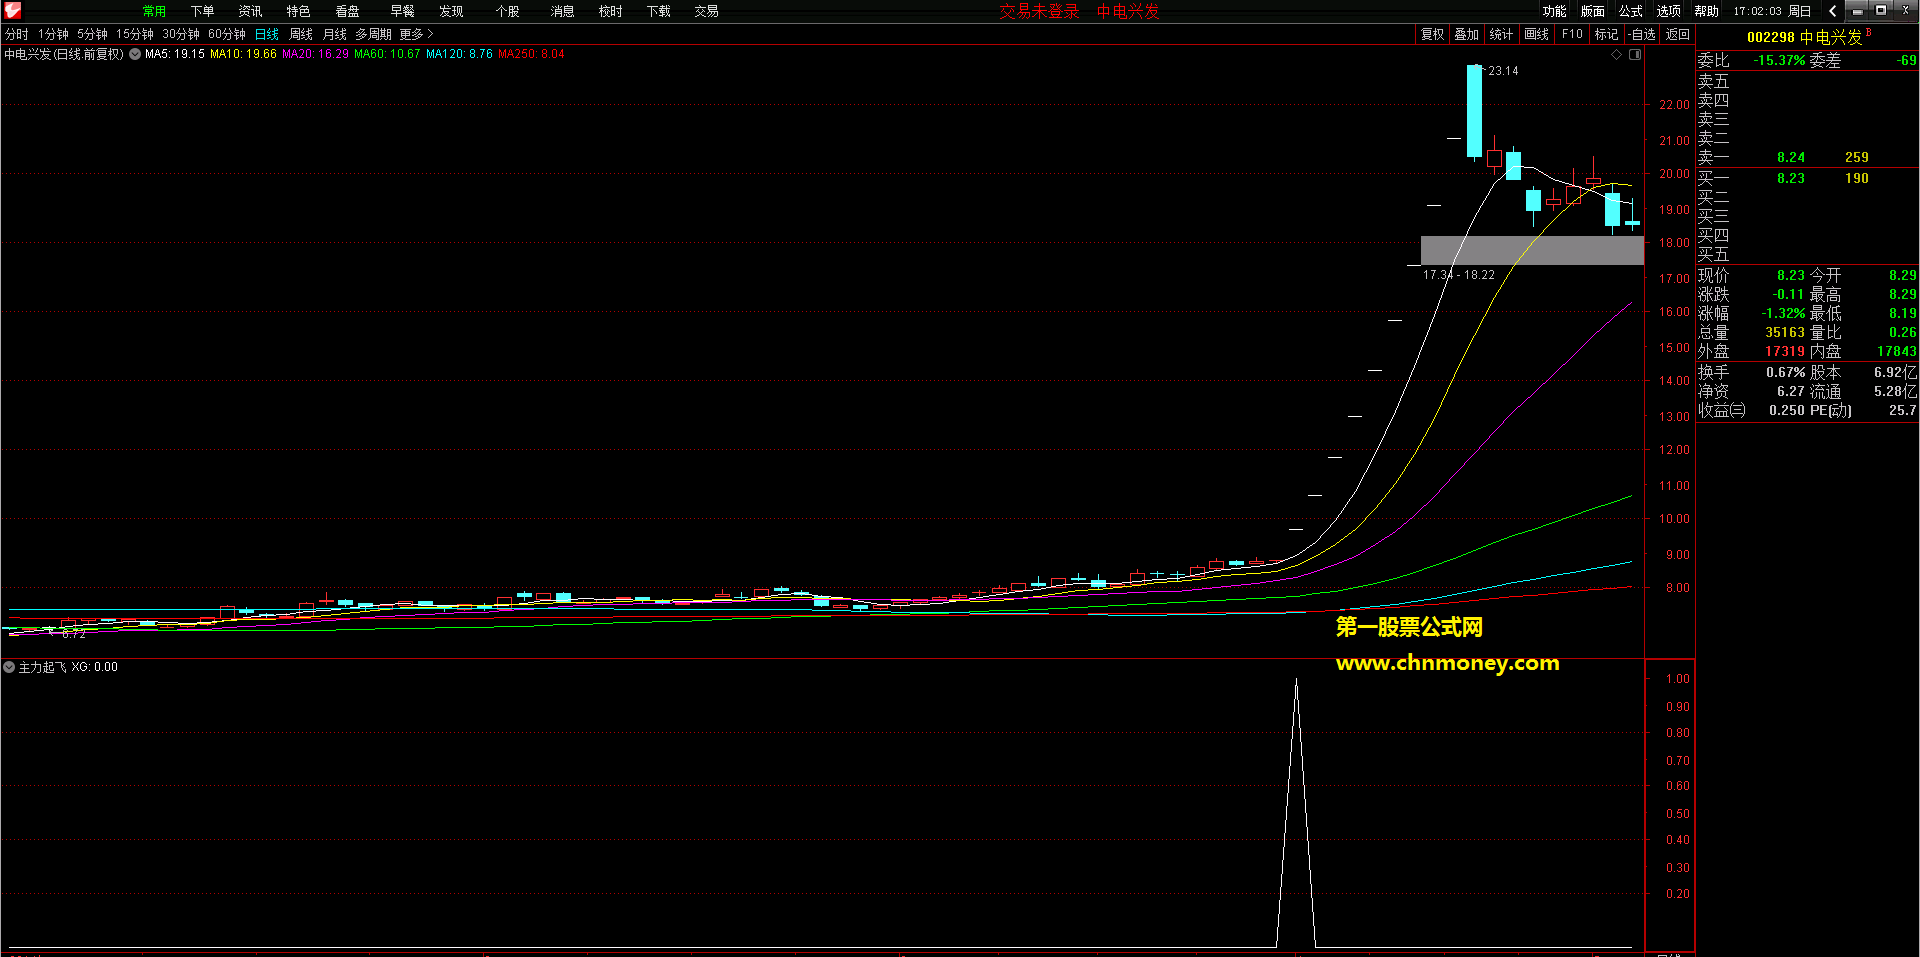Open the 帮助 menu
This screenshot has width=1920, height=957.
pos(1706,11)
